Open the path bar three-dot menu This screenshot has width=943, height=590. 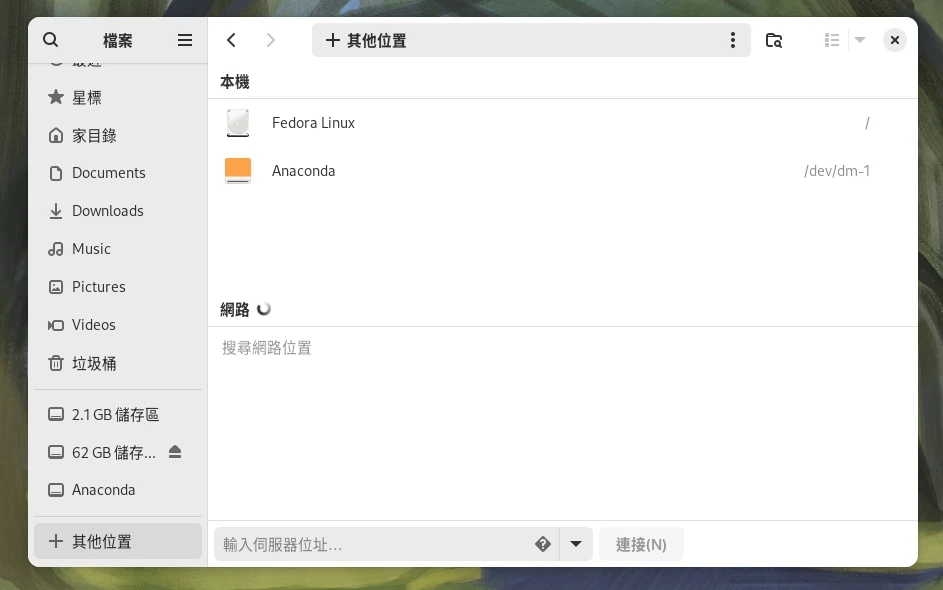pyautogui.click(x=733, y=40)
